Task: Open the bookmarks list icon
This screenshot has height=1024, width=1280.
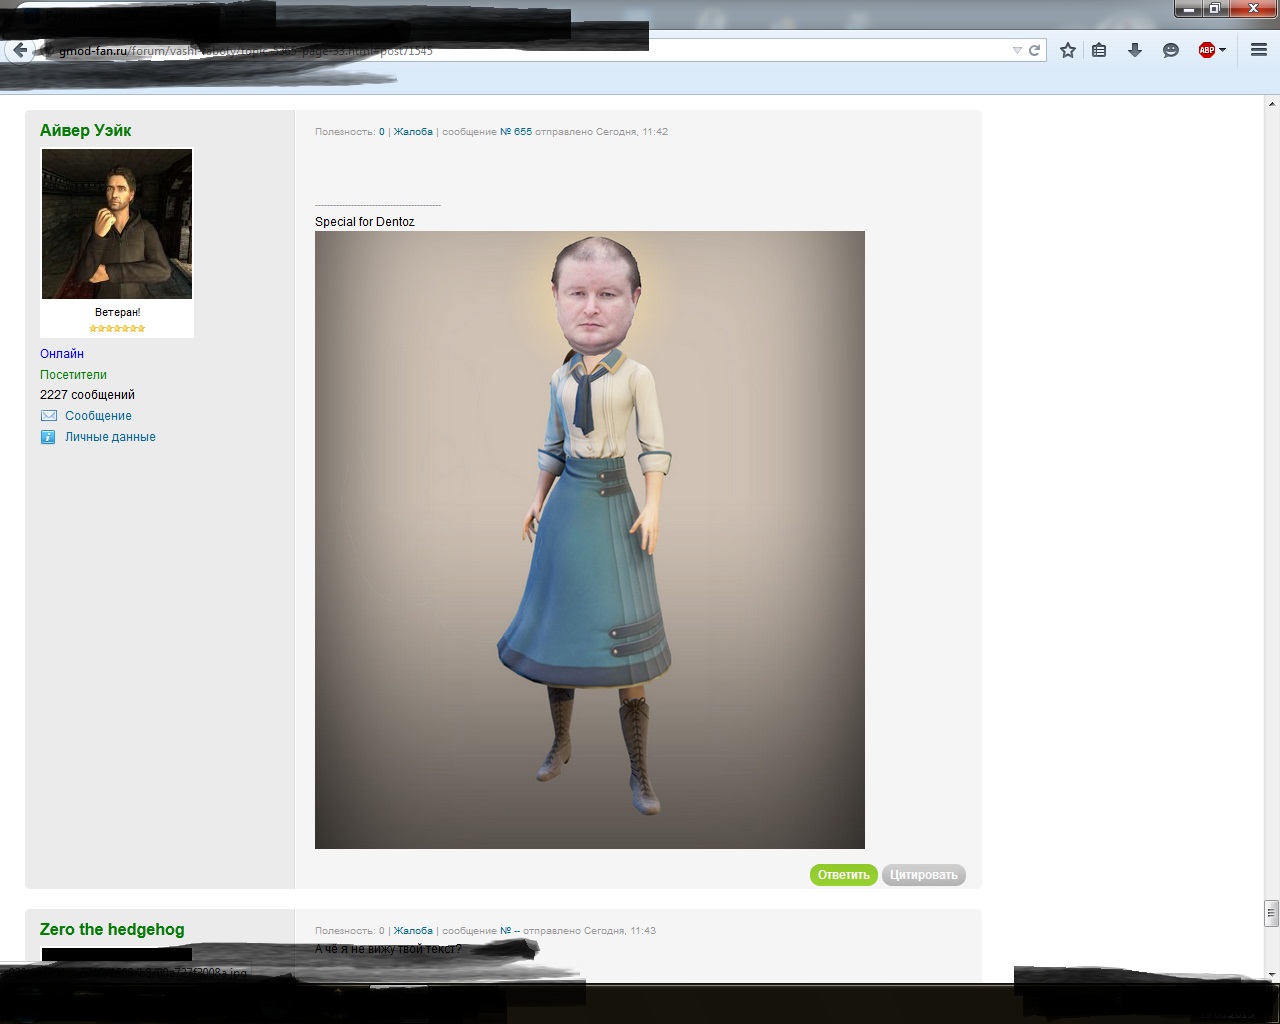Action: pyautogui.click(x=1099, y=50)
